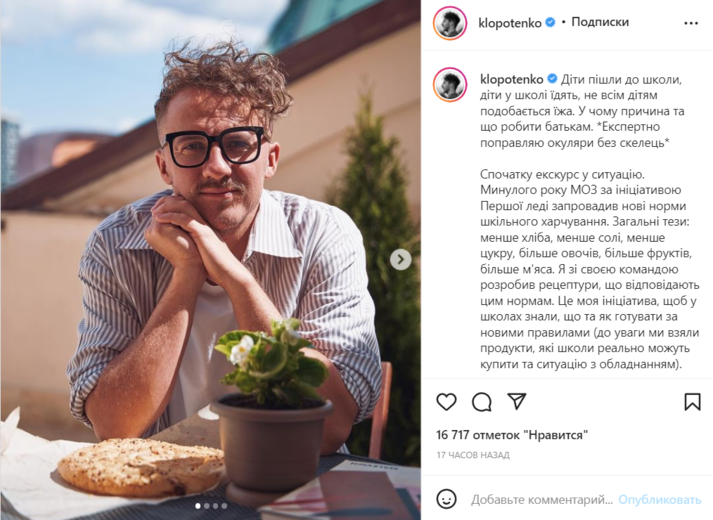Toggle Подписки following button
Screen dimensions: 713x520
[x=600, y=22]
